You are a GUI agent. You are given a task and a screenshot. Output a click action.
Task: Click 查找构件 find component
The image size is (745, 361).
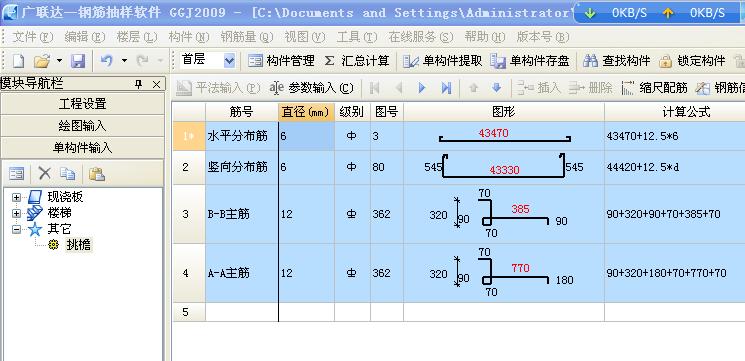coord(616,61)
